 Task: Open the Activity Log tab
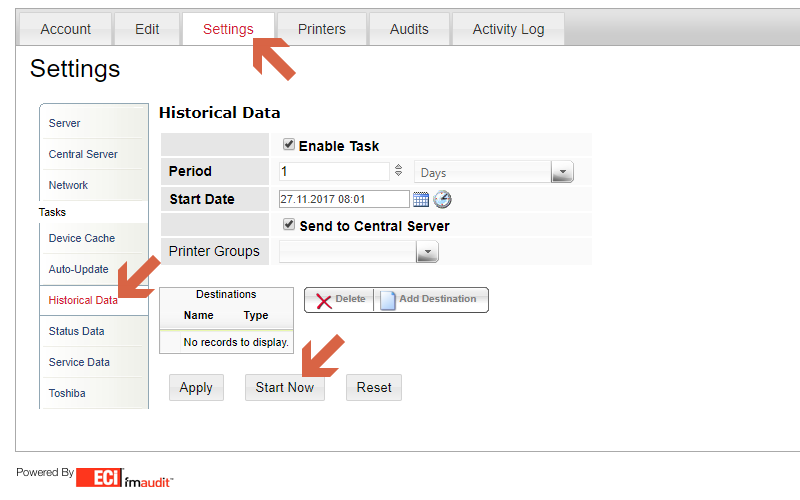tap(508, 29)
